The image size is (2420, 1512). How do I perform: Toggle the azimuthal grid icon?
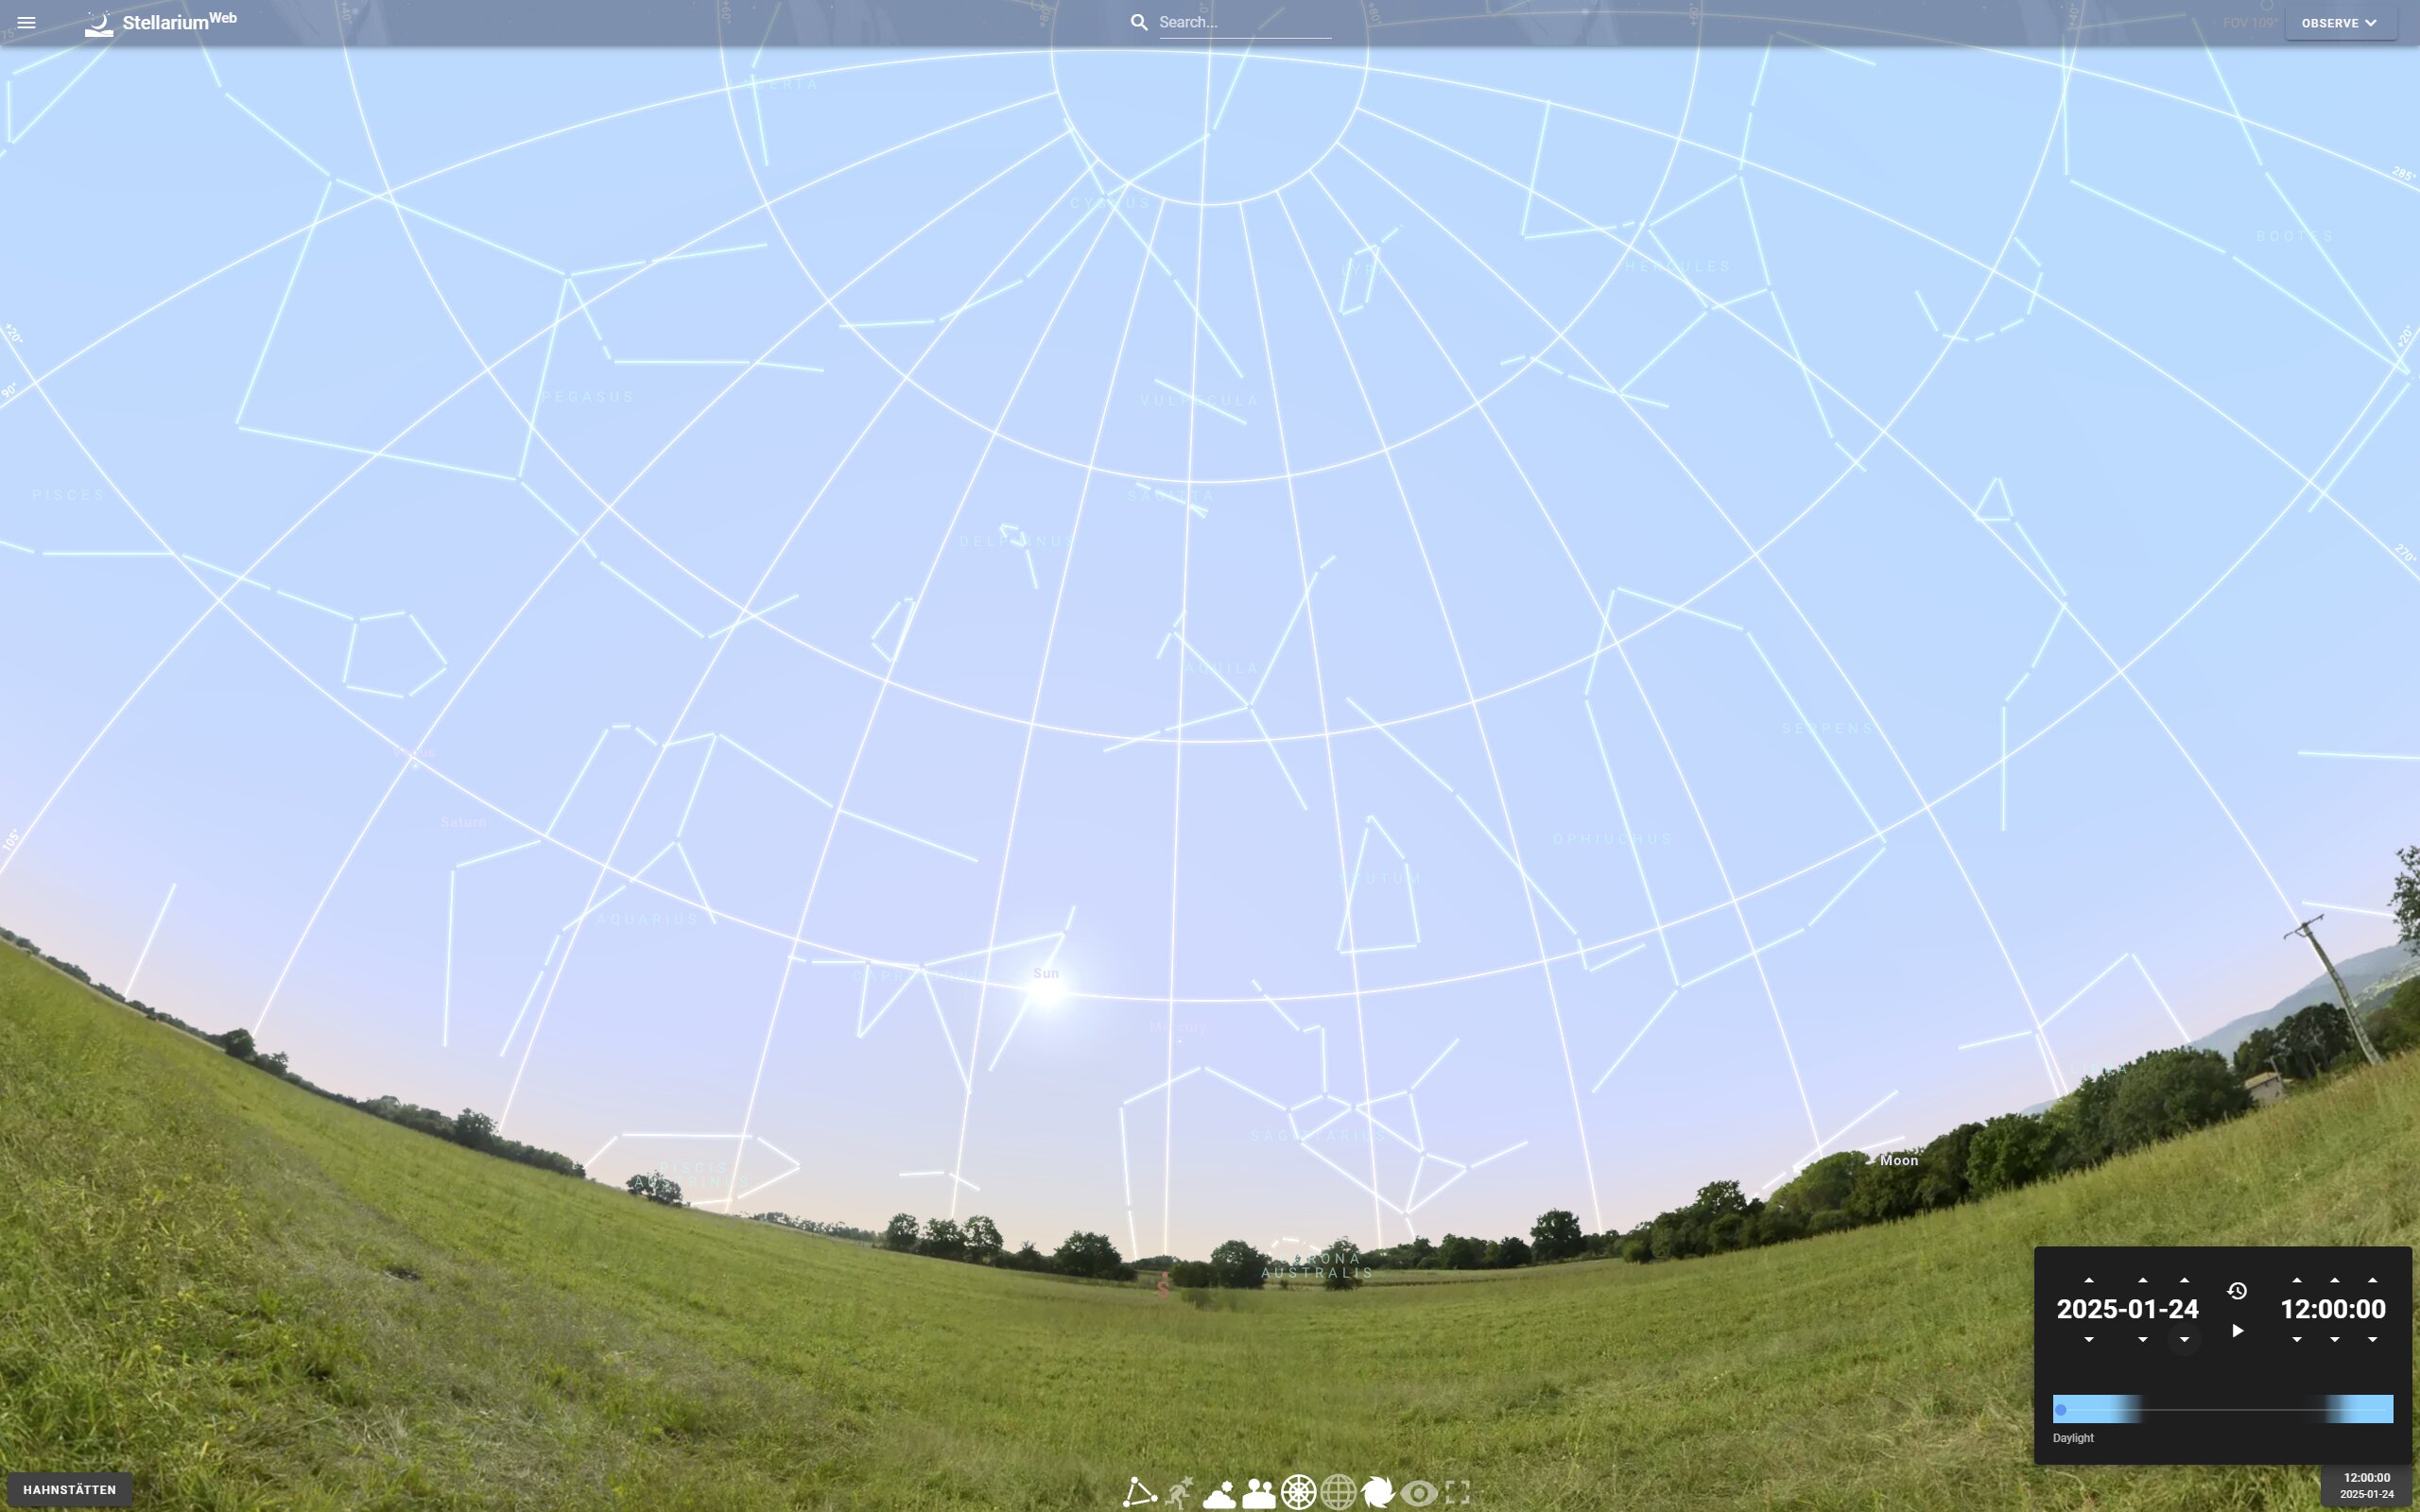1298,1492
